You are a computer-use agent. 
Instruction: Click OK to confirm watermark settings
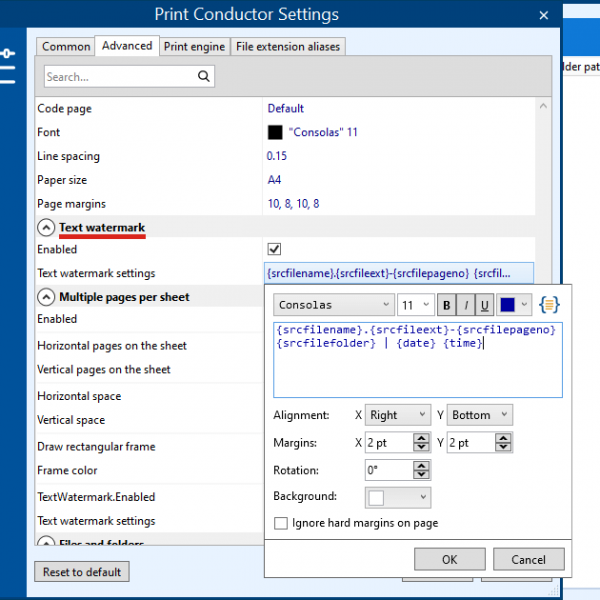449,559
